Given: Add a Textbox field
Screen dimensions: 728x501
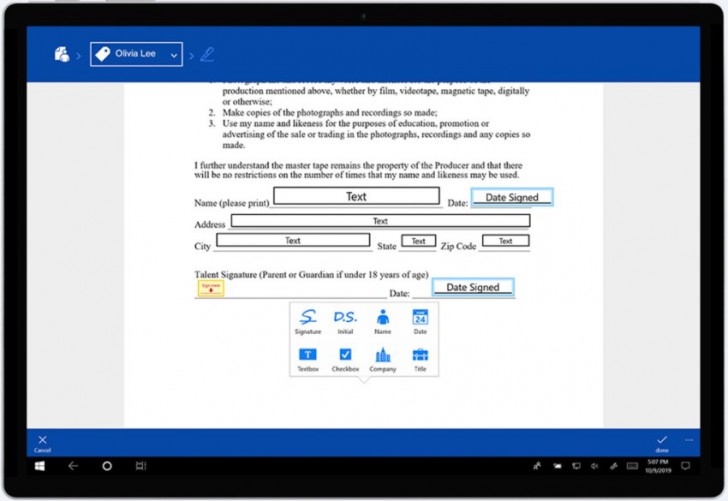Looking at the screenshot, I should pyautogui.click(x=308, y=359).
